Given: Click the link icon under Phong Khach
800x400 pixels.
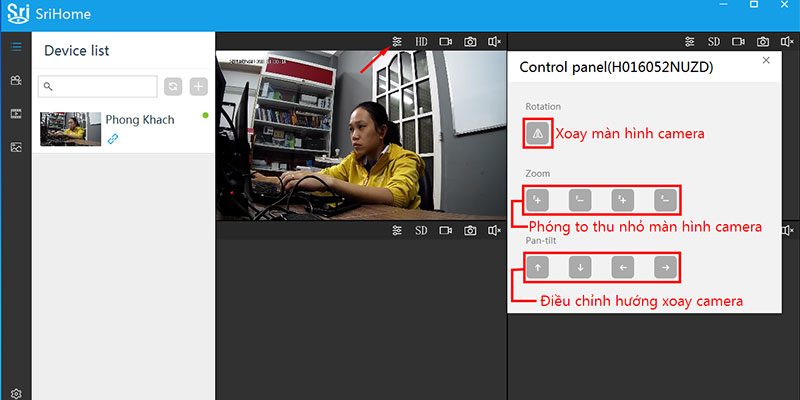Looking at the screenshot, I should (113, 138).
